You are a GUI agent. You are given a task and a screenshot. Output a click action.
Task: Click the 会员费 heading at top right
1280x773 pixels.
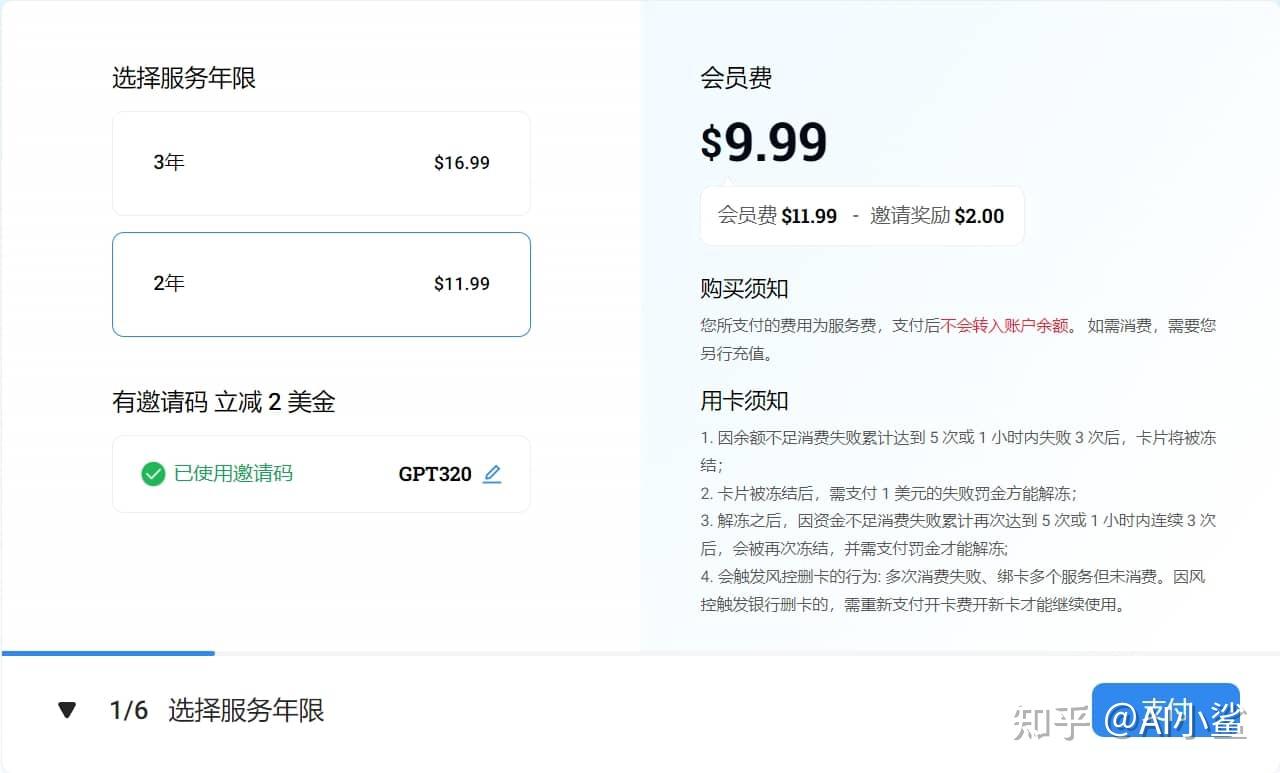[737, 78]
